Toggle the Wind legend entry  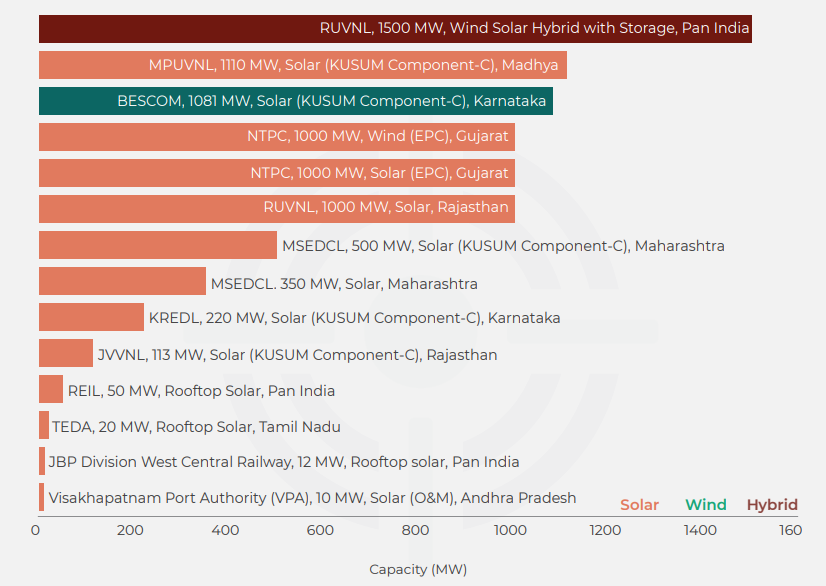[x=705, y=505]
